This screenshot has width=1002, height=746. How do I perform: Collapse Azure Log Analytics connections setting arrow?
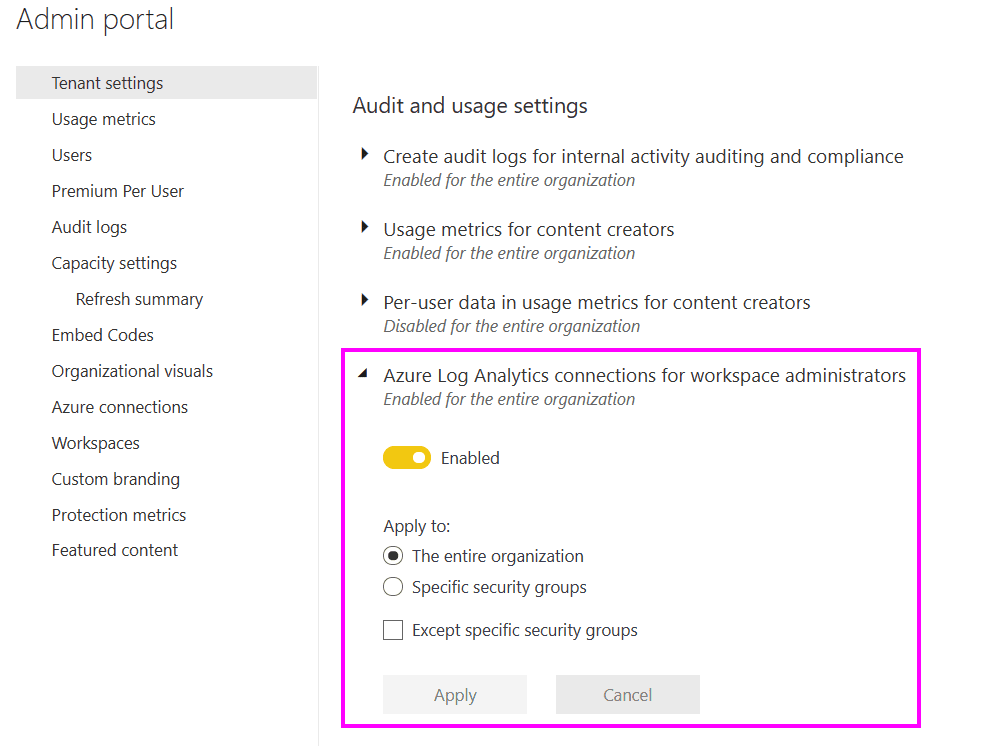[363, 373]
